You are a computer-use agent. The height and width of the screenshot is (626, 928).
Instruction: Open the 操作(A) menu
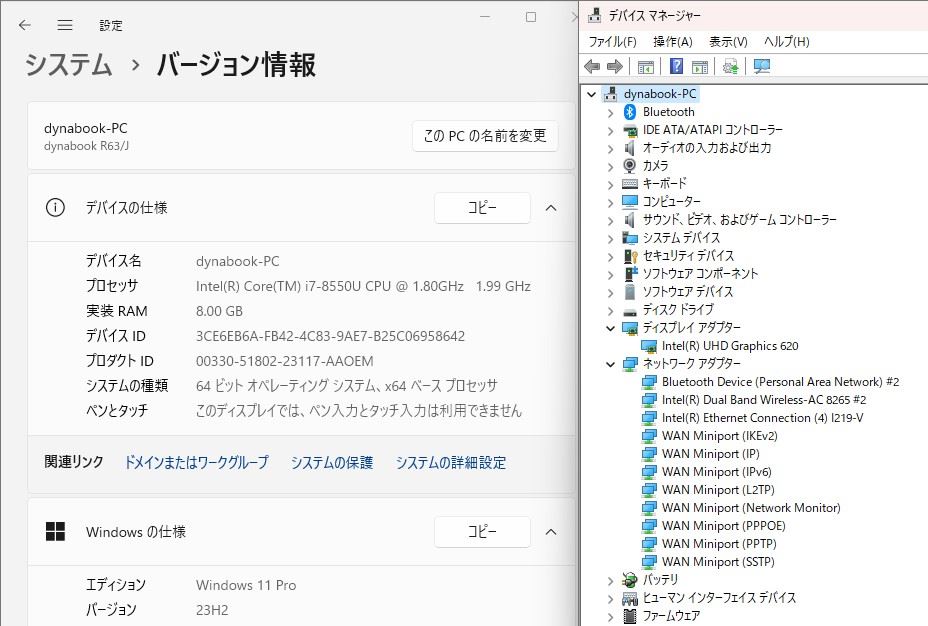(673, 41)
